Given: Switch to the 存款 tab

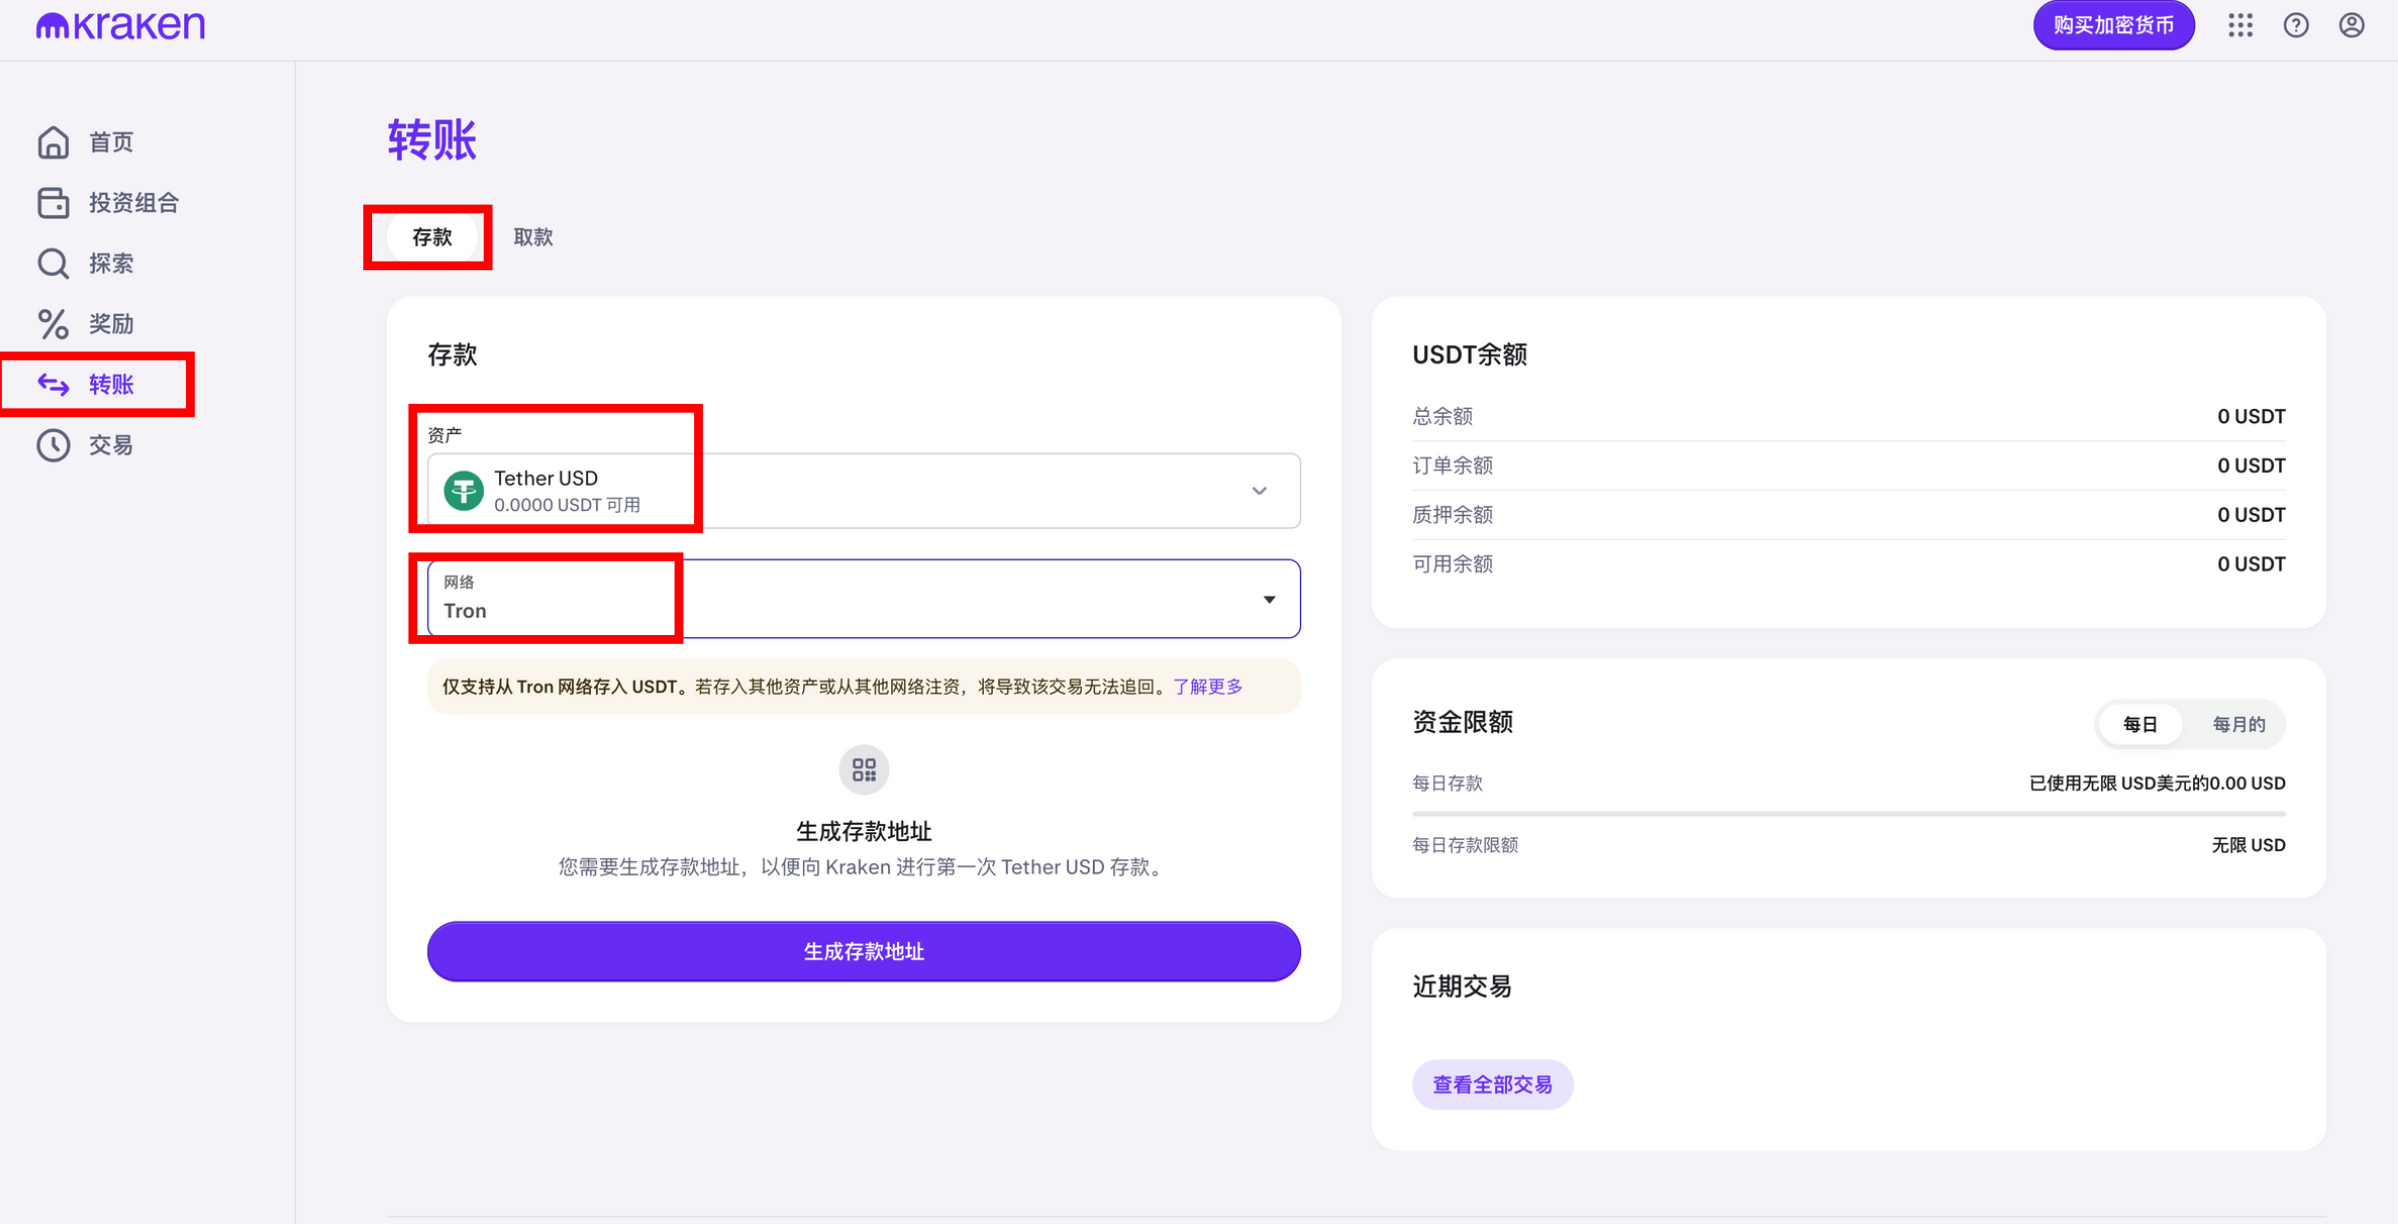Looking at the screenshot, I should coord(432,237).
